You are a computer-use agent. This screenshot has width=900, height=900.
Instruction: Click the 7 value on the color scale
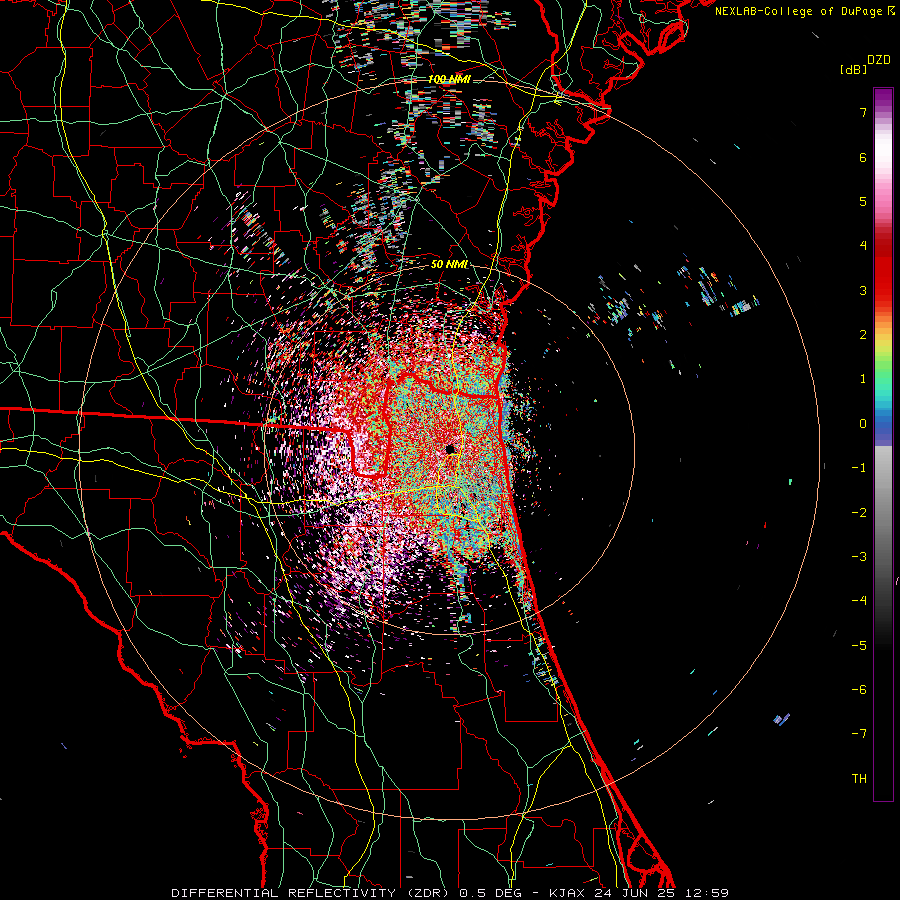pos(863,112)
